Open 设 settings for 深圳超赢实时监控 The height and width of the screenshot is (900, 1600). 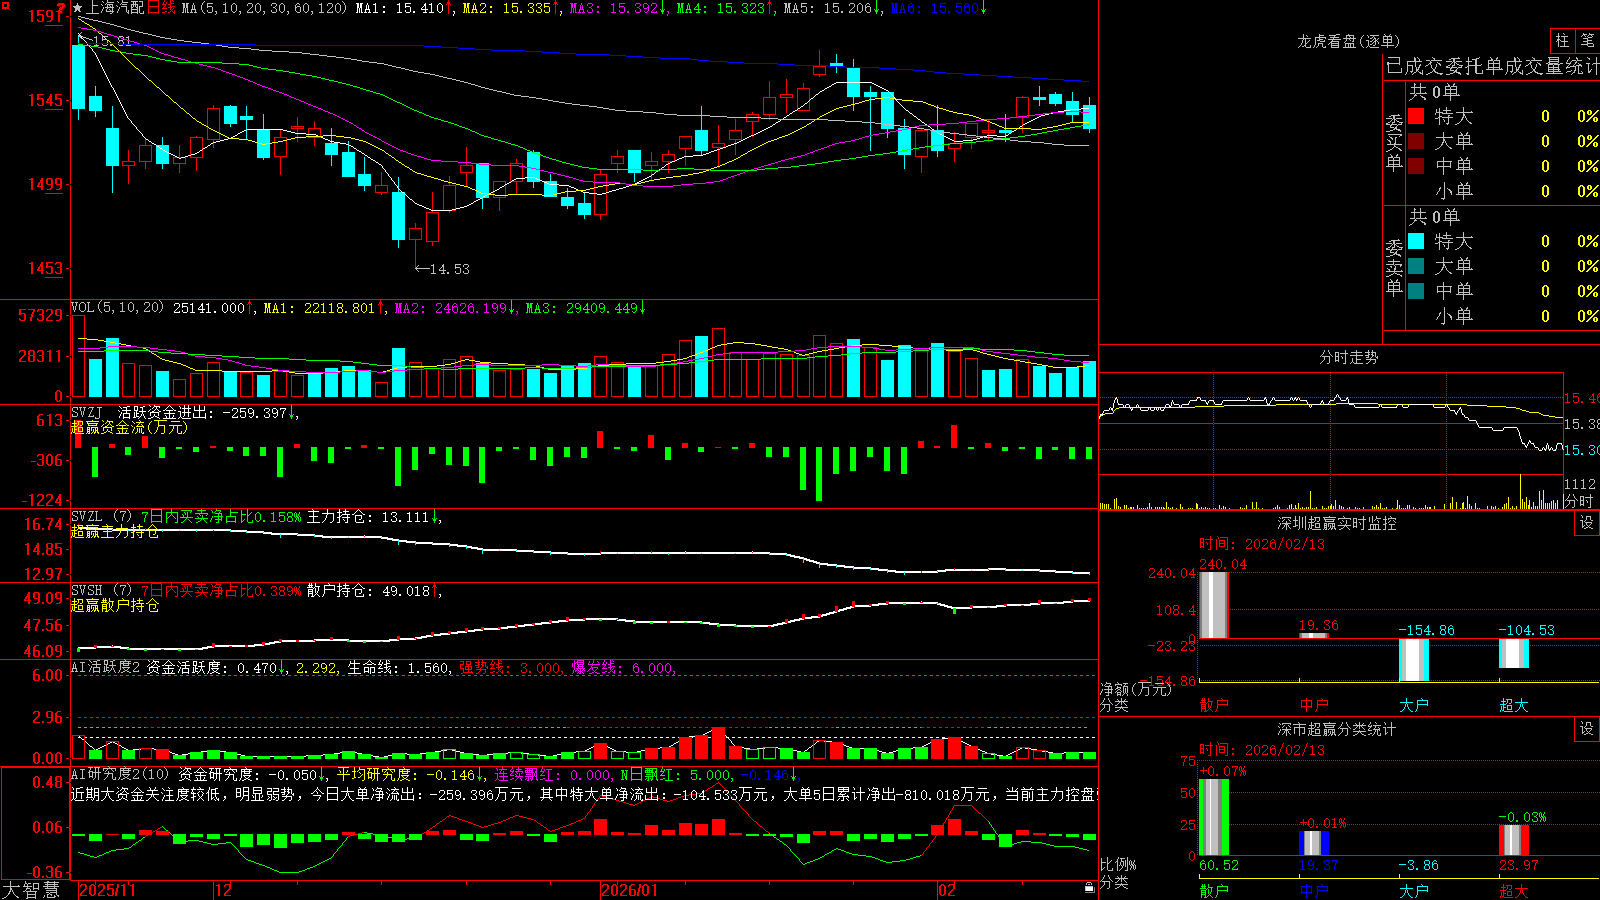tap(1587, 523)
